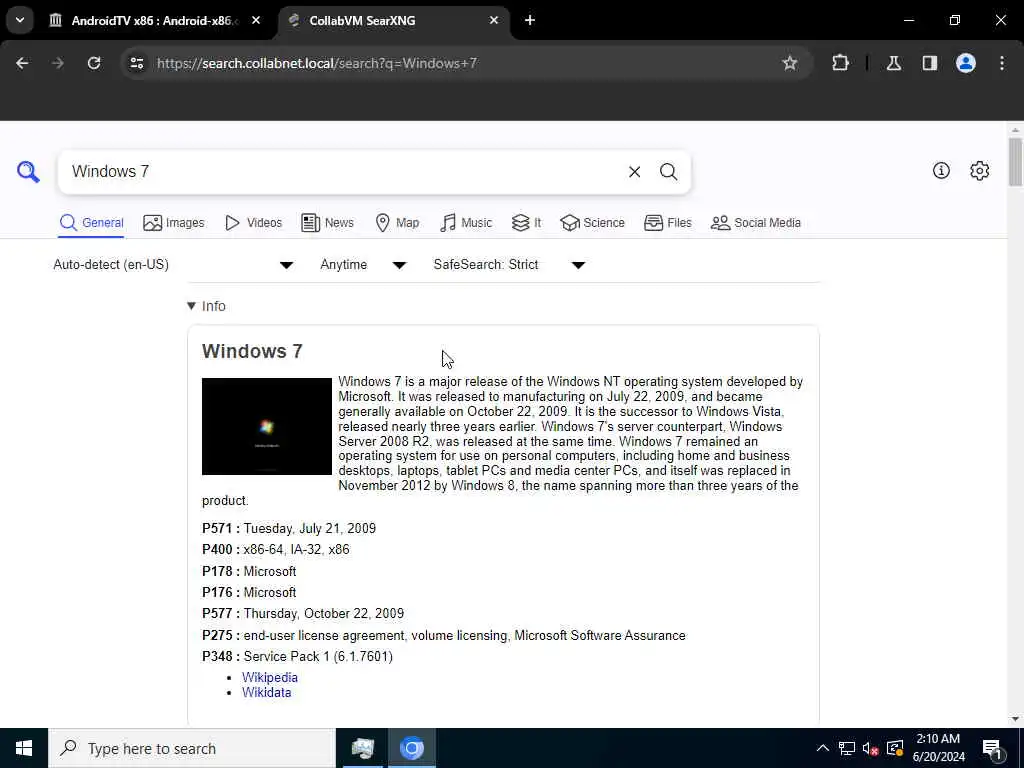Click the page vertical scrollbar thumb
1024x768 pixels.
pyautogui.click(x=1015, y=162)
